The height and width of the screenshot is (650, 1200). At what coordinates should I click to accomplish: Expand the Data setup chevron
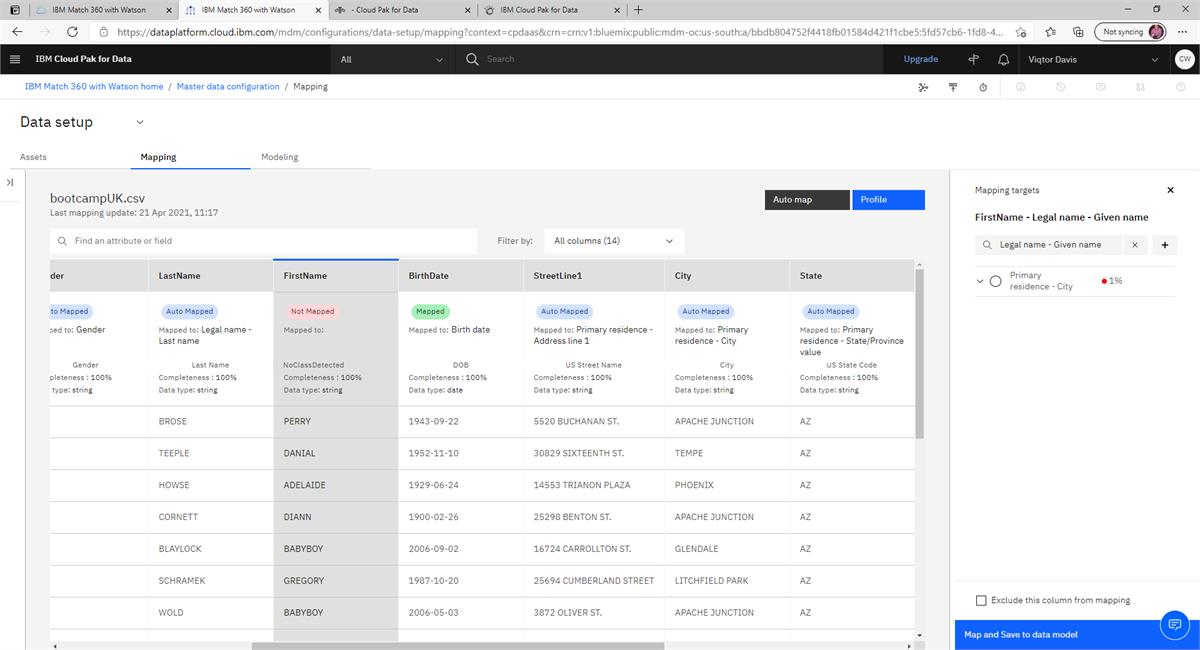click(x=139, y=122)
